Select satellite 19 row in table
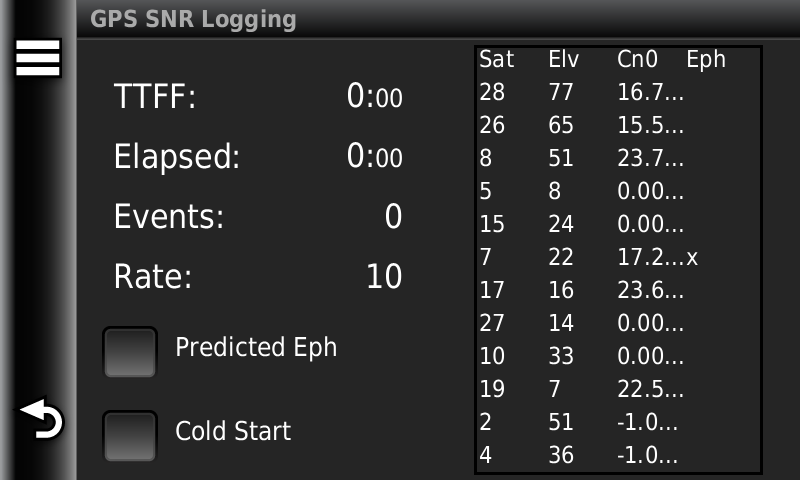Screen dimensions: 800x480 pos(617,389)
